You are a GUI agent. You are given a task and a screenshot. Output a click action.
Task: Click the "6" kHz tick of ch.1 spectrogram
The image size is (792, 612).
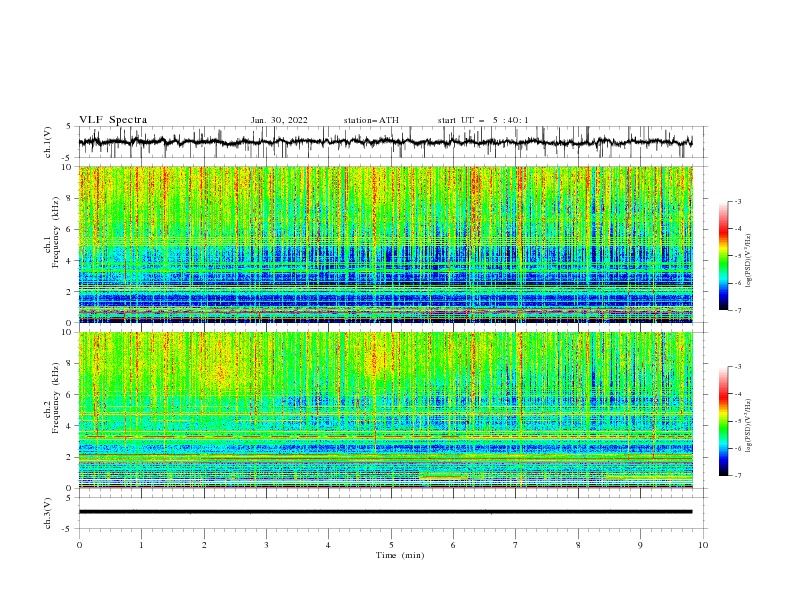click(70, 229)
